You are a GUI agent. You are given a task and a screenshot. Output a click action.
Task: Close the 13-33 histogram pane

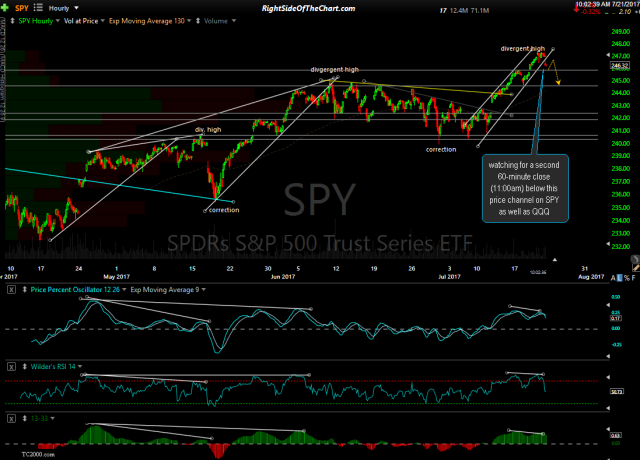click(11, 418)
